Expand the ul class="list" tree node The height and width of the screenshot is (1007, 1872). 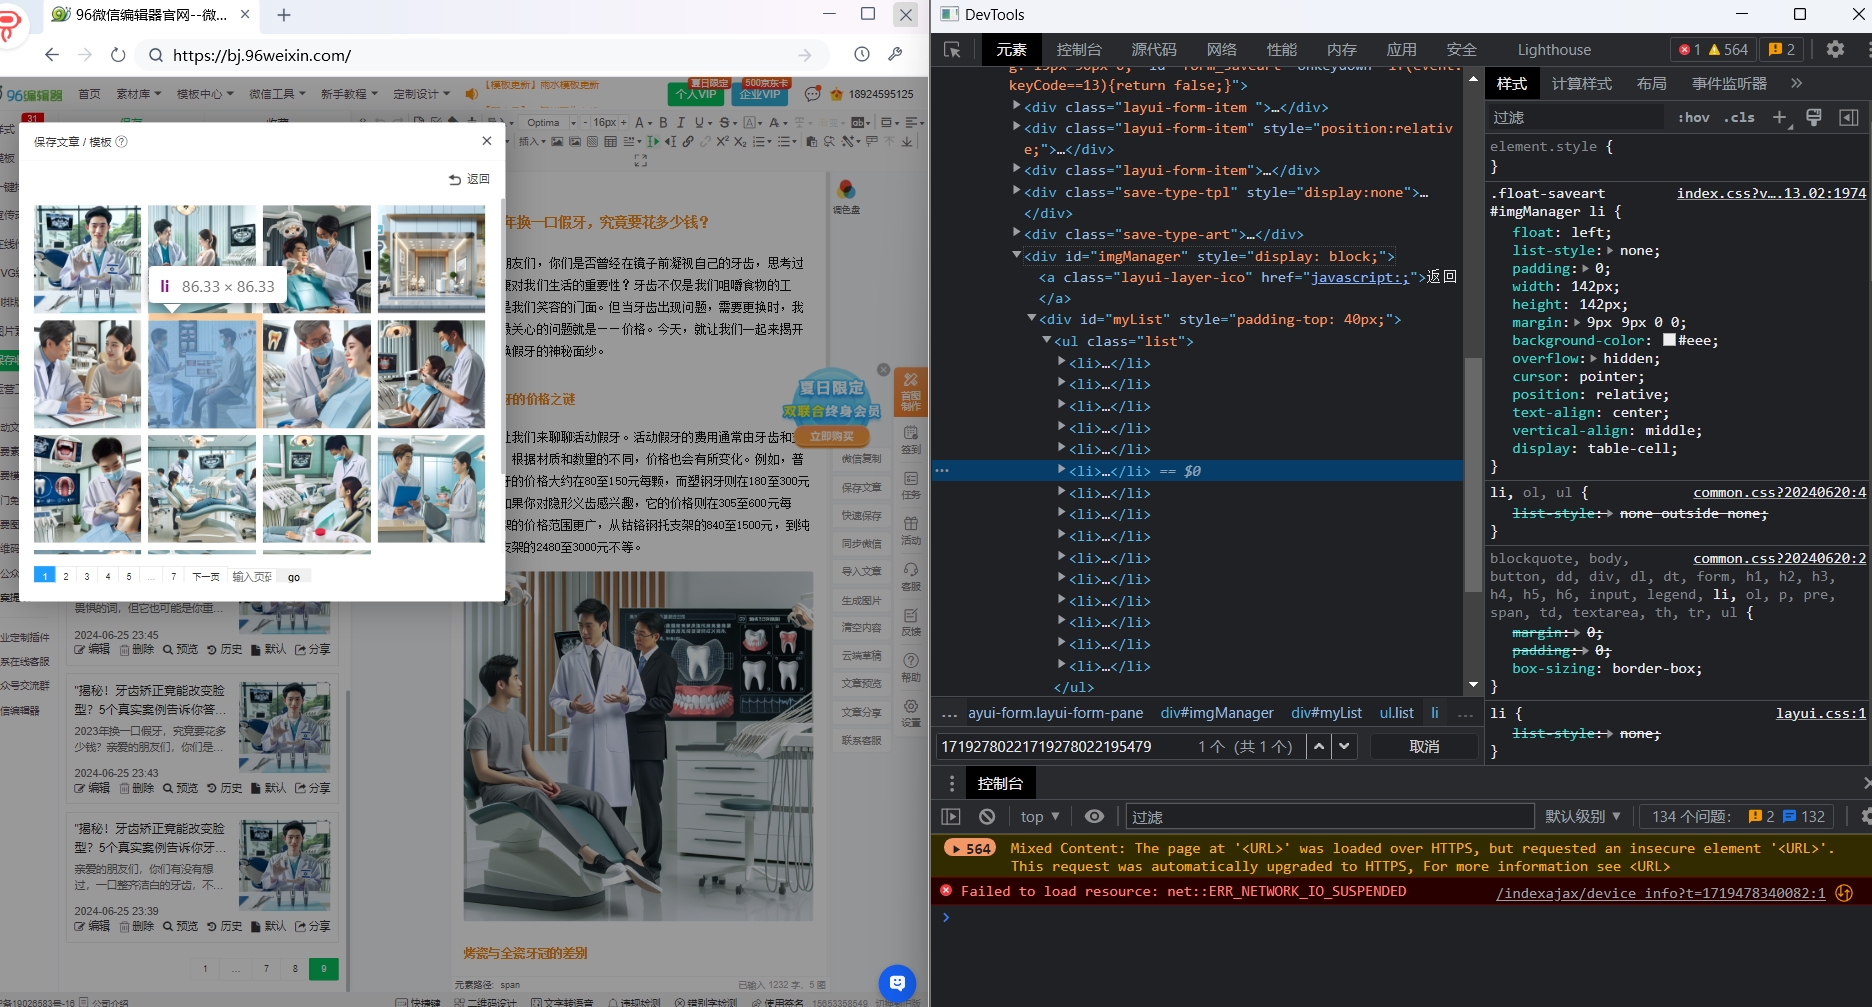click(x=1046, y=341)
